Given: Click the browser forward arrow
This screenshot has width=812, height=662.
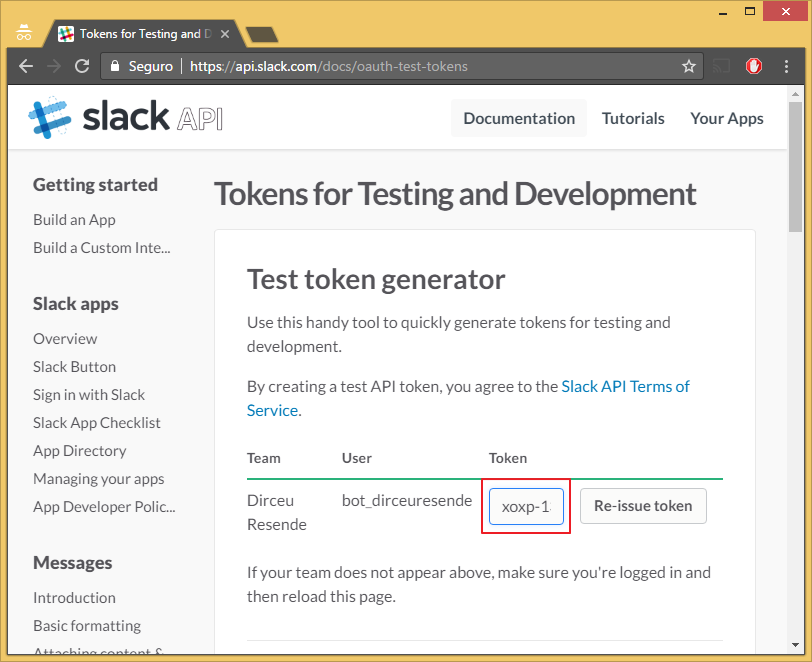Looking at the screenshot, I should tap(54, 66).
